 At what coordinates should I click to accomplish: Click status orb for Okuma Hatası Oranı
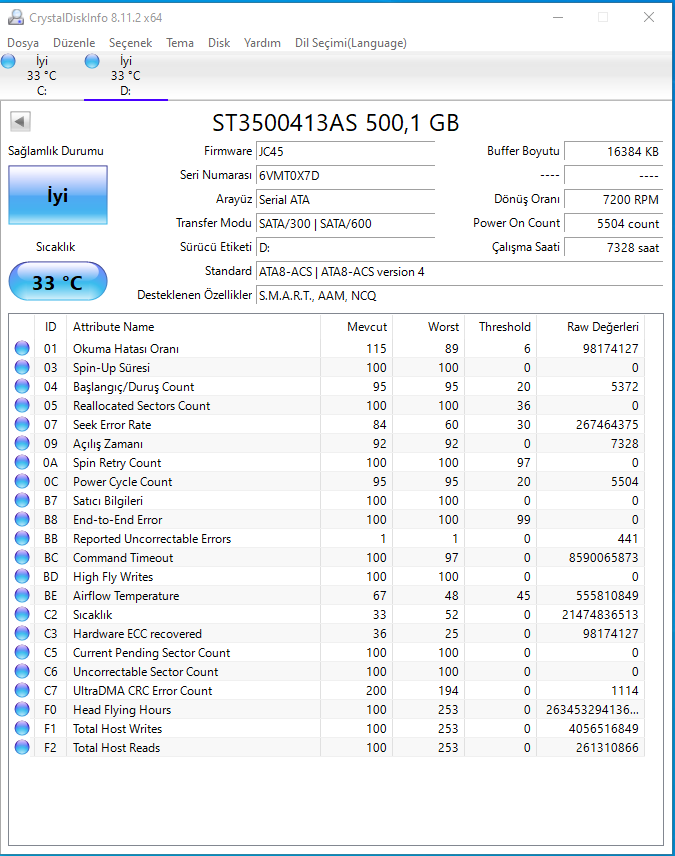tap(22, 348)
